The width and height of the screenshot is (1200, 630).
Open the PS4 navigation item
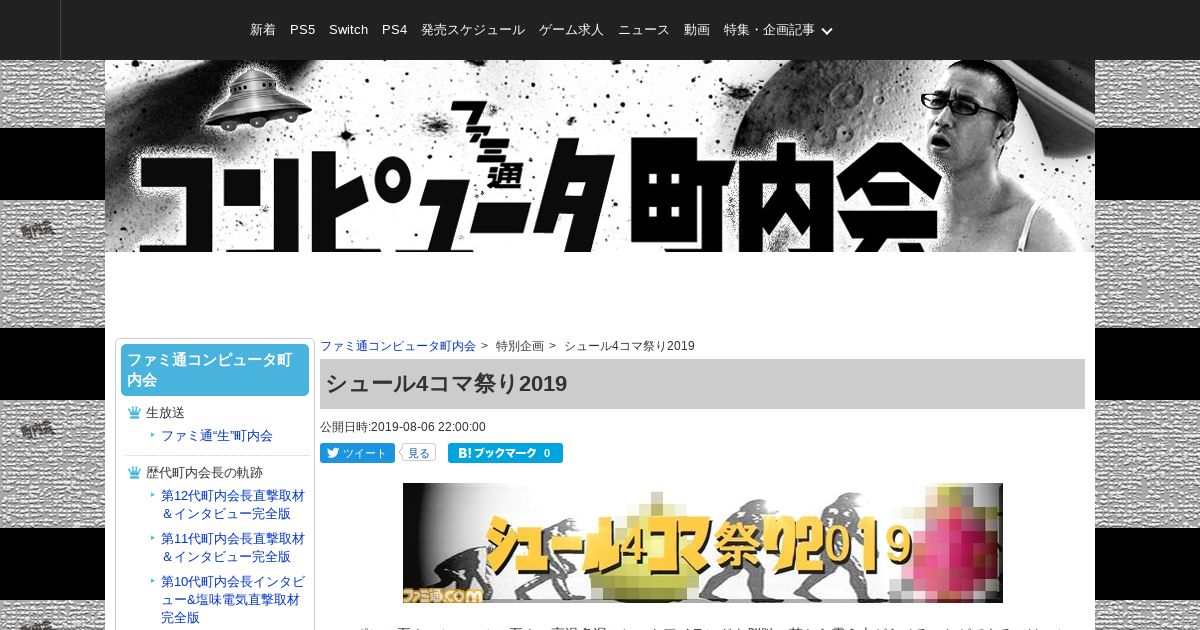click(394, 30)
